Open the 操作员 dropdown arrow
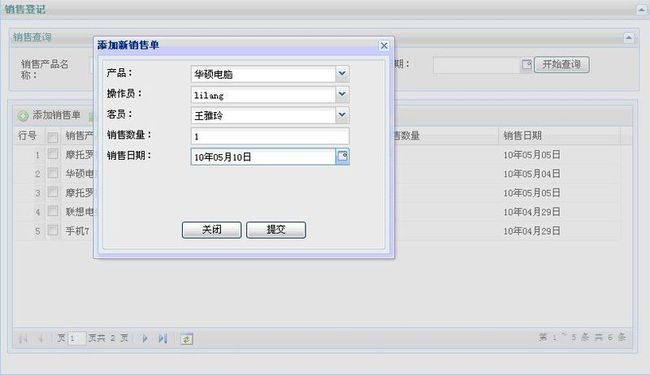Screen dimensions: 650x375 [x=342, y=94]
